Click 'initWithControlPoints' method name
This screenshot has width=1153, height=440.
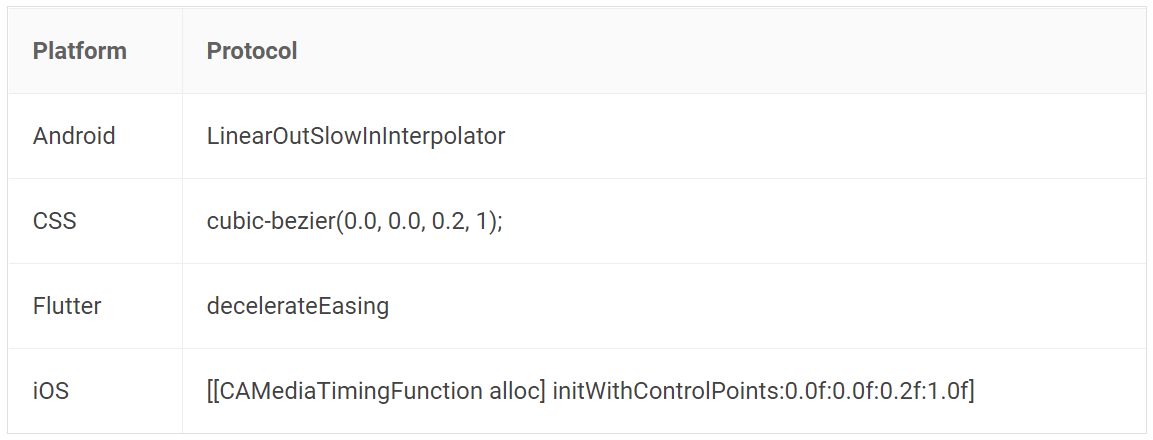pyautogui.click(x=665, y=390)
